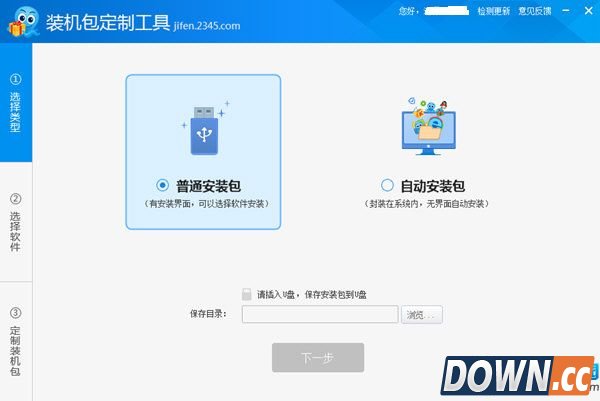Click the username next to 您好
Screen dimensions: 600x401
pyautogui.click(x=444, y=11)
